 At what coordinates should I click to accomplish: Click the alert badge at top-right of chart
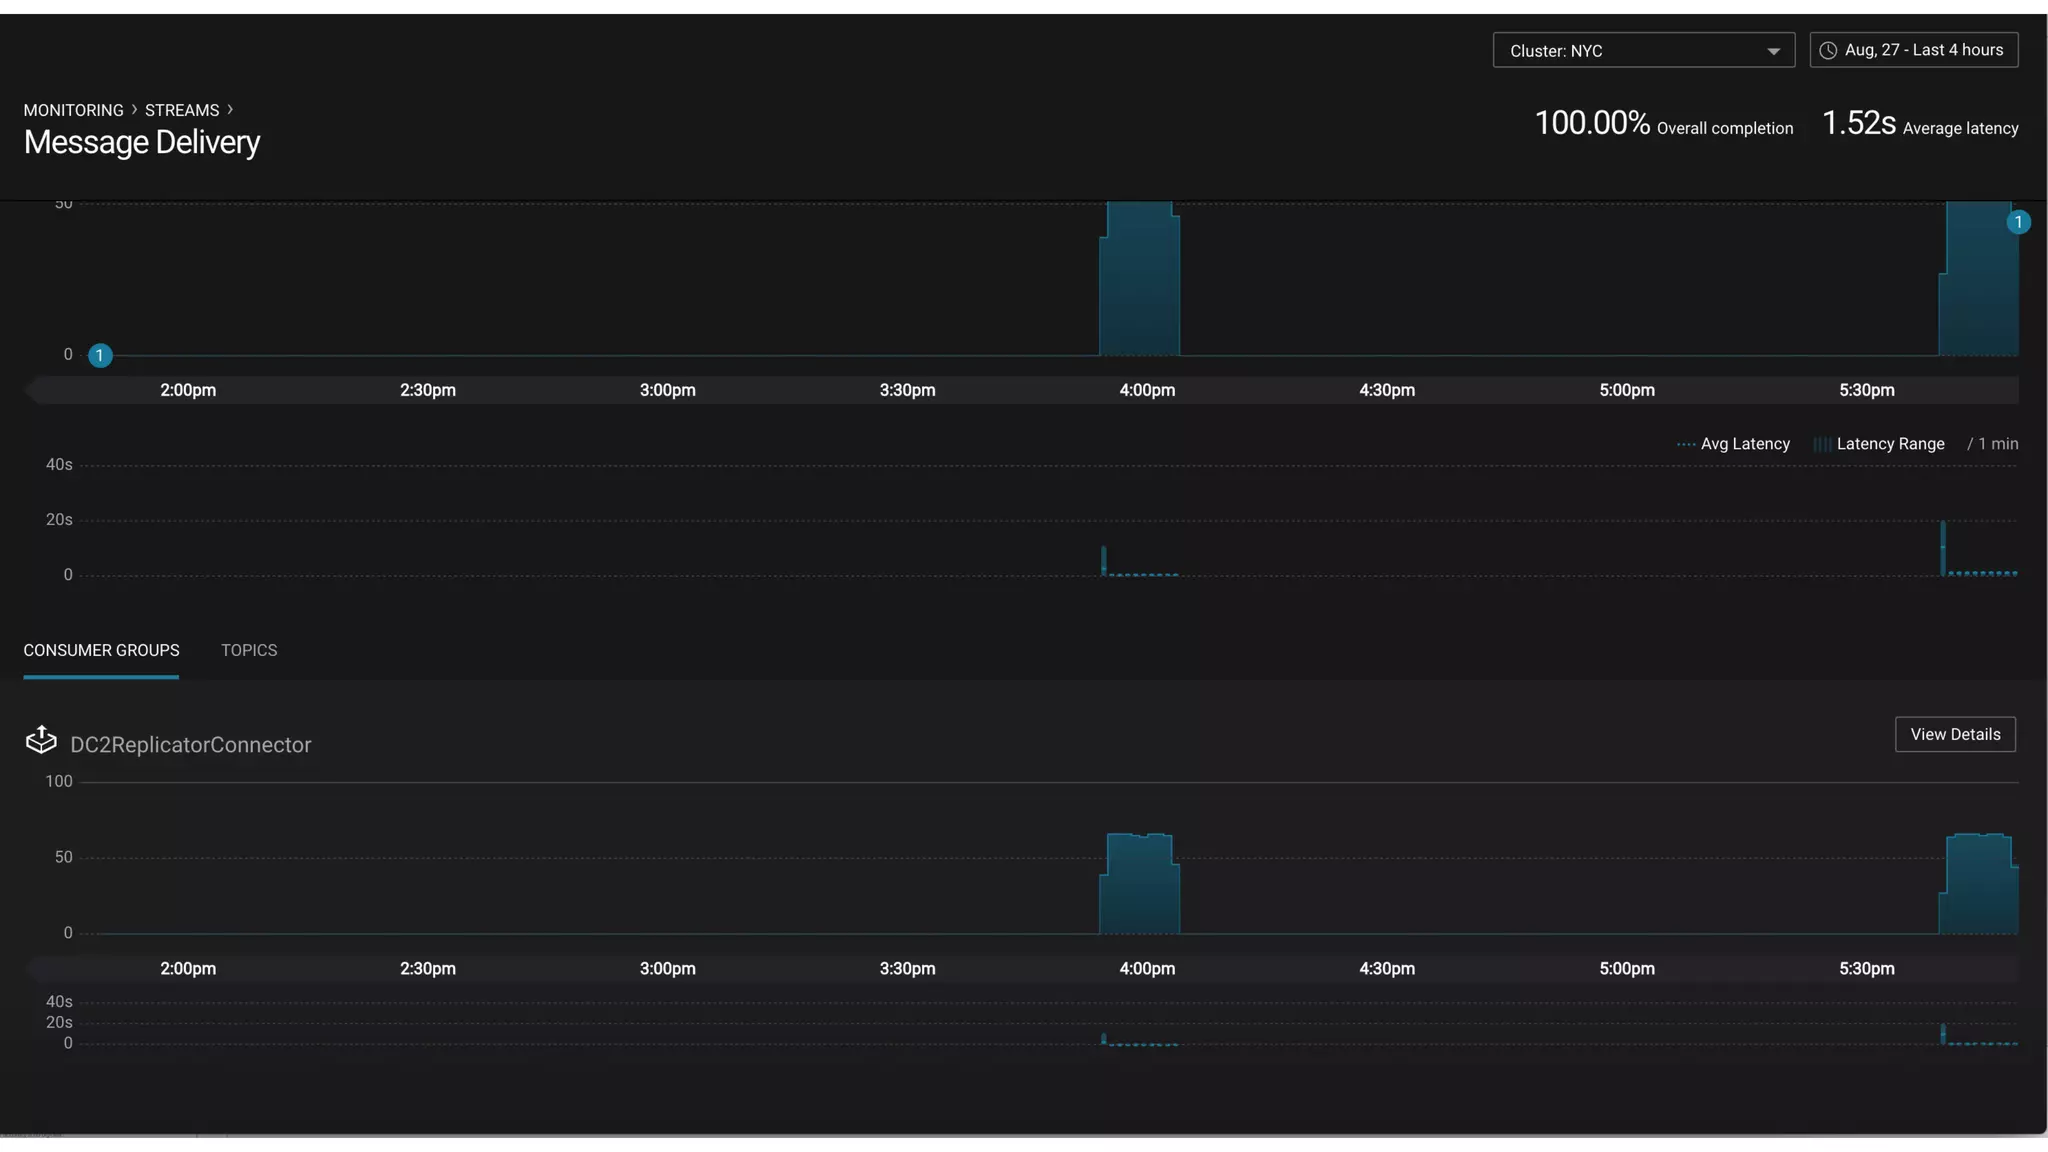2018,222
